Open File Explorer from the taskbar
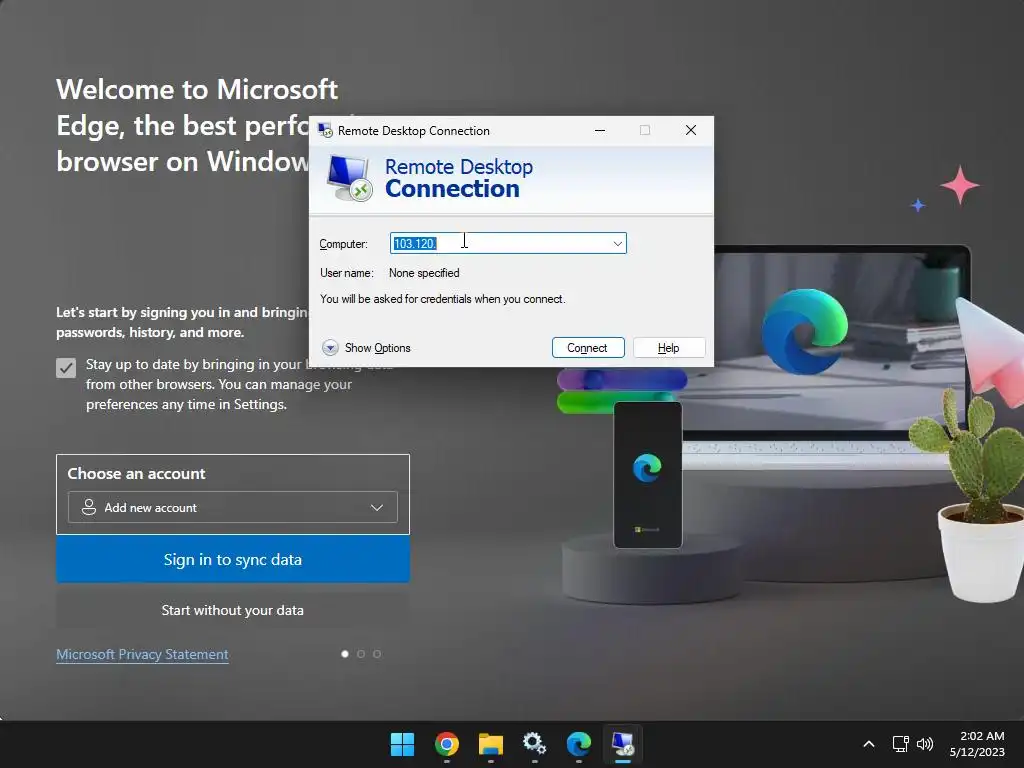 (490, 744)
